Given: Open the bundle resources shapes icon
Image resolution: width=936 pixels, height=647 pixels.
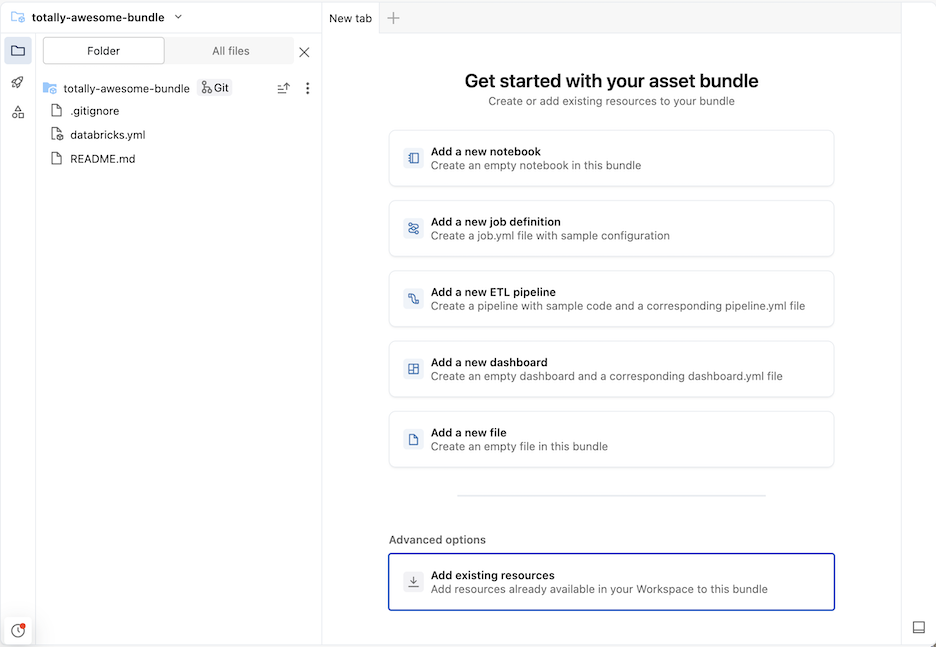Looking at the screenshot, I should click(x=18, y=112).
